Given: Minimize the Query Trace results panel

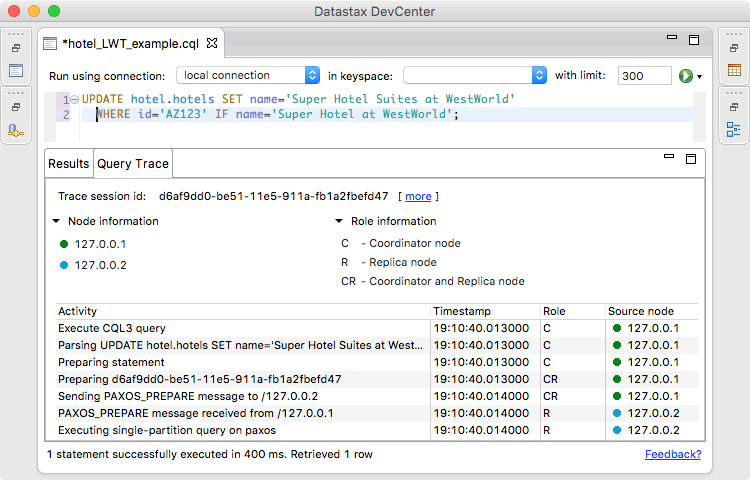Looking at the screenshot, I should pyautogui.click(x=670, y=158).
